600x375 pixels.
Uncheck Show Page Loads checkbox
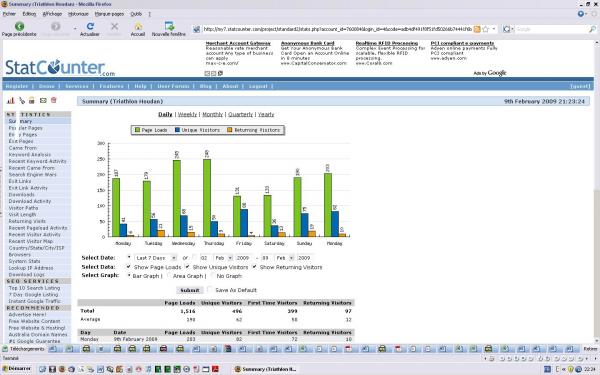(129, 267)
